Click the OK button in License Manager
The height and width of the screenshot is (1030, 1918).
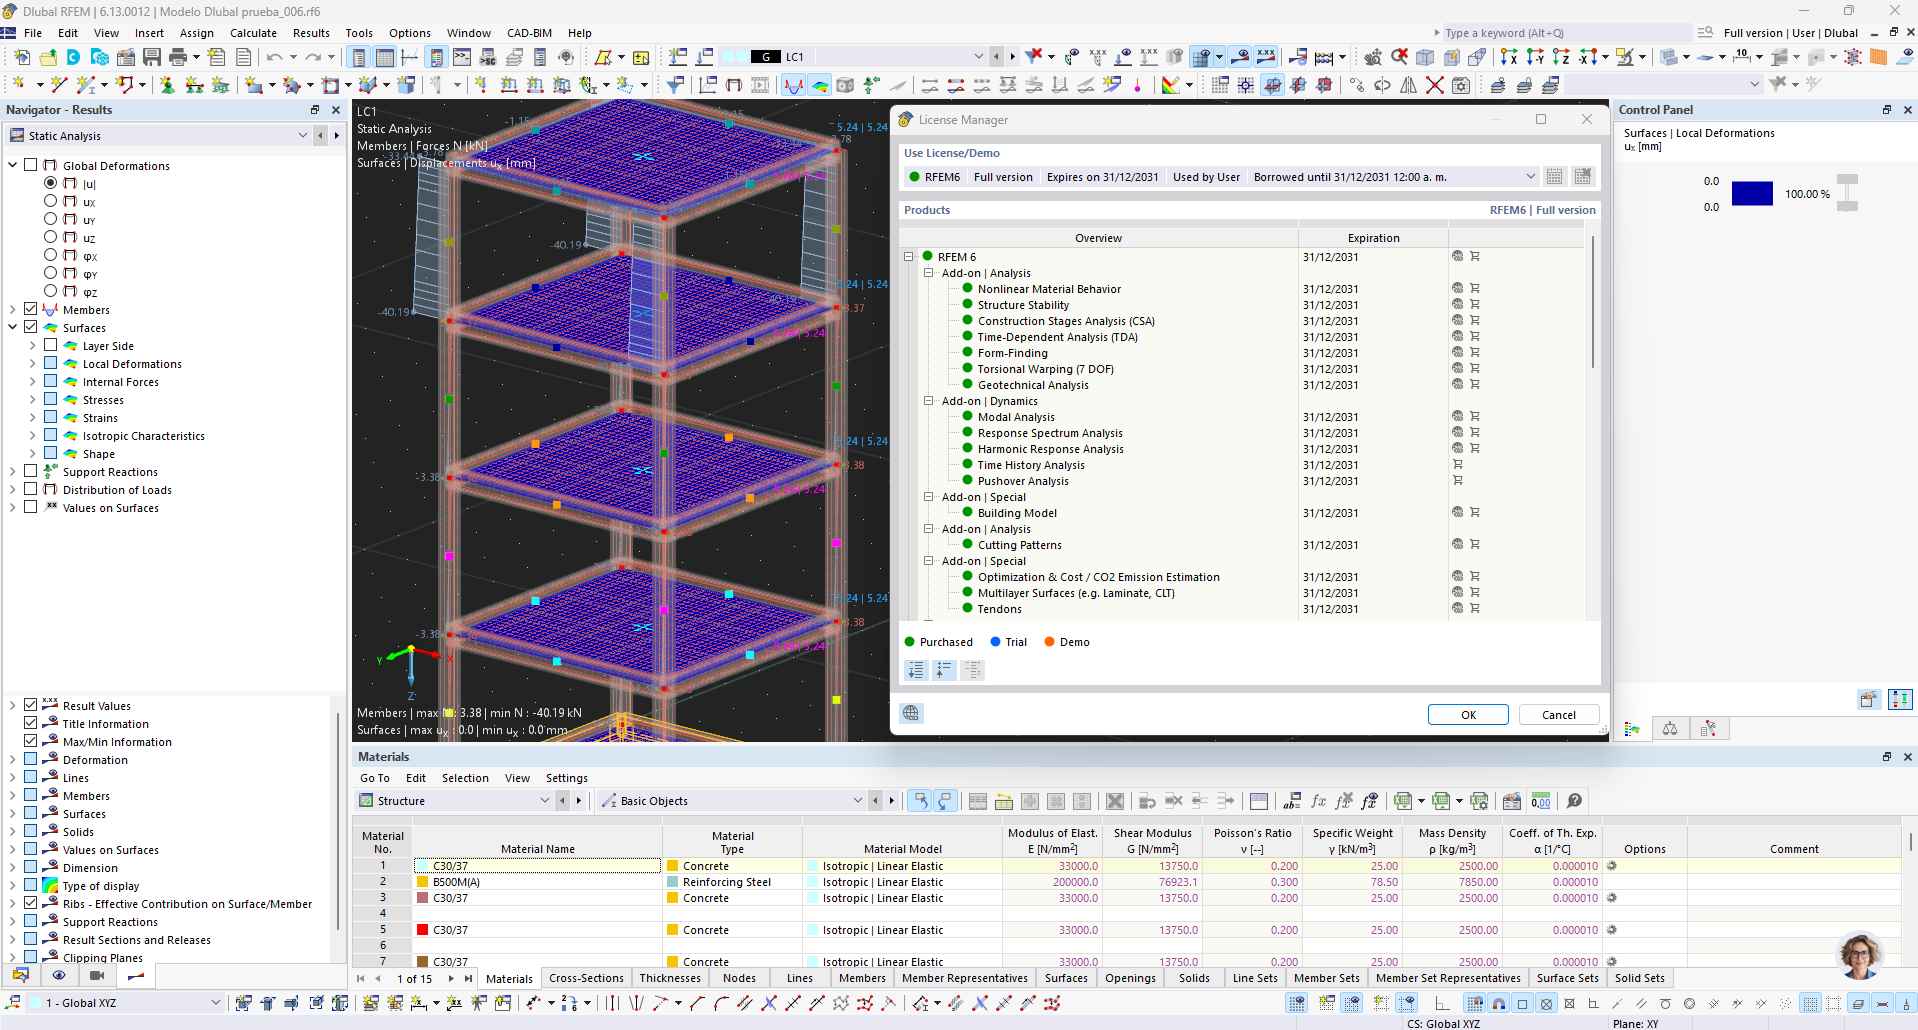(1468, 715)
